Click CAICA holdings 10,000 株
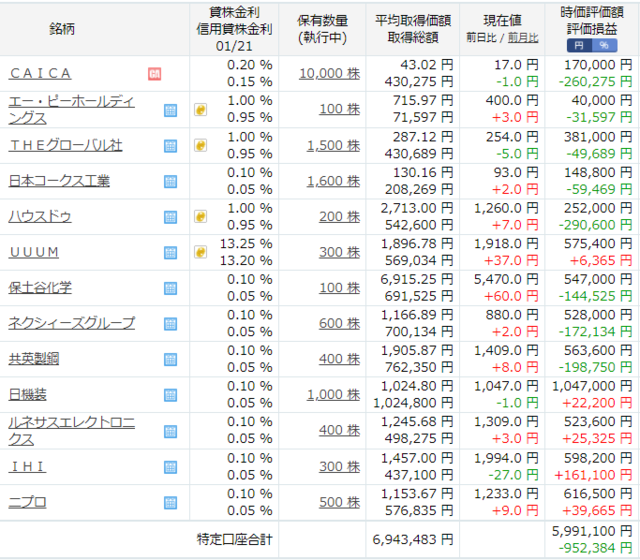The height and width of the screenshot is (560, 640). click(x=330, y=73)
